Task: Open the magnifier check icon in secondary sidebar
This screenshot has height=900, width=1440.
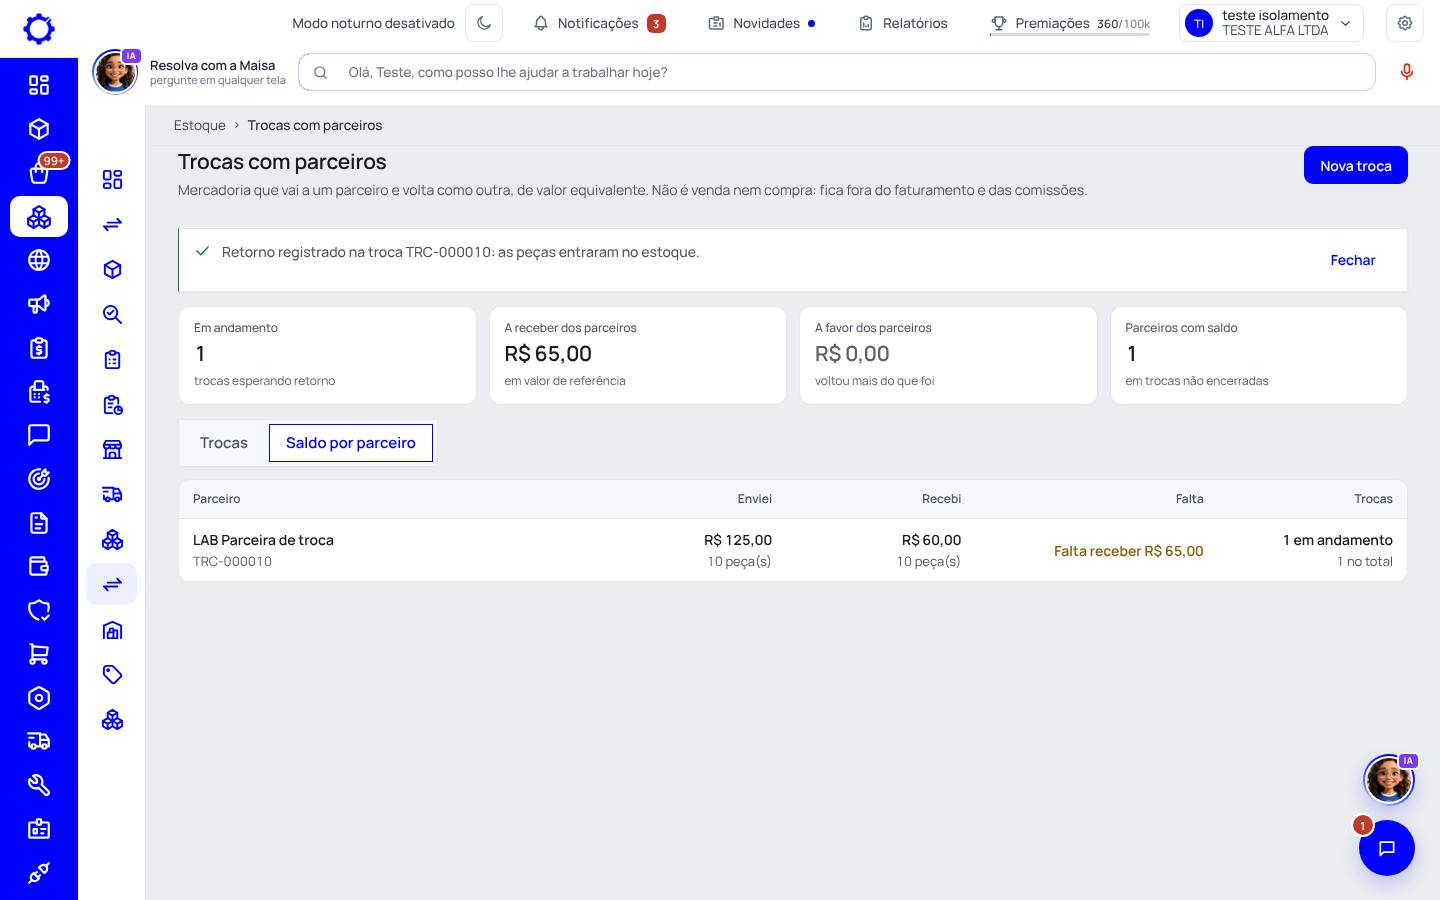Action: 112,315
